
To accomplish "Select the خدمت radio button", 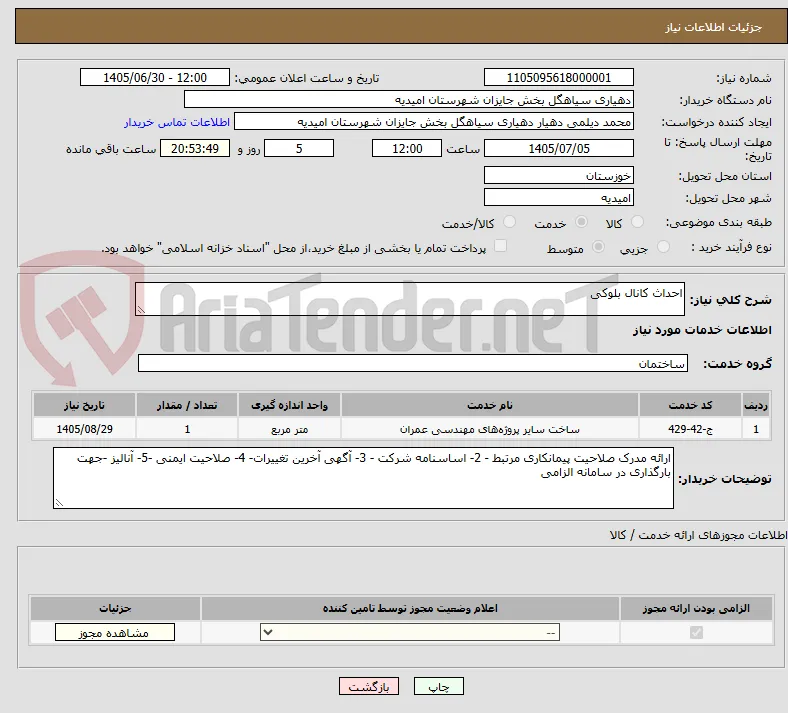I will [x=581, y=222].
